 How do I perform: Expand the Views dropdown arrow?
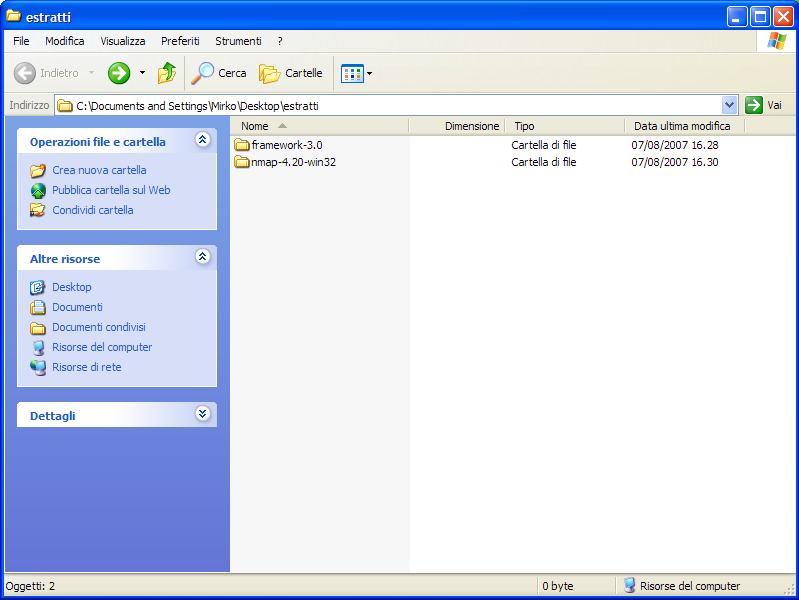click(369, 73)
